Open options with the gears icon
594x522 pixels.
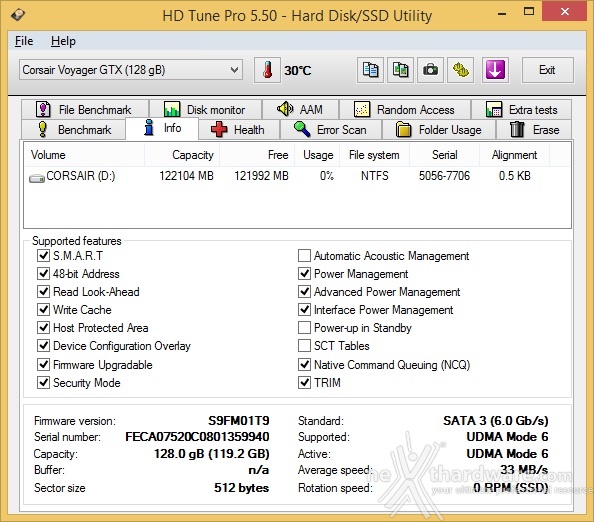tap(460, 70)
